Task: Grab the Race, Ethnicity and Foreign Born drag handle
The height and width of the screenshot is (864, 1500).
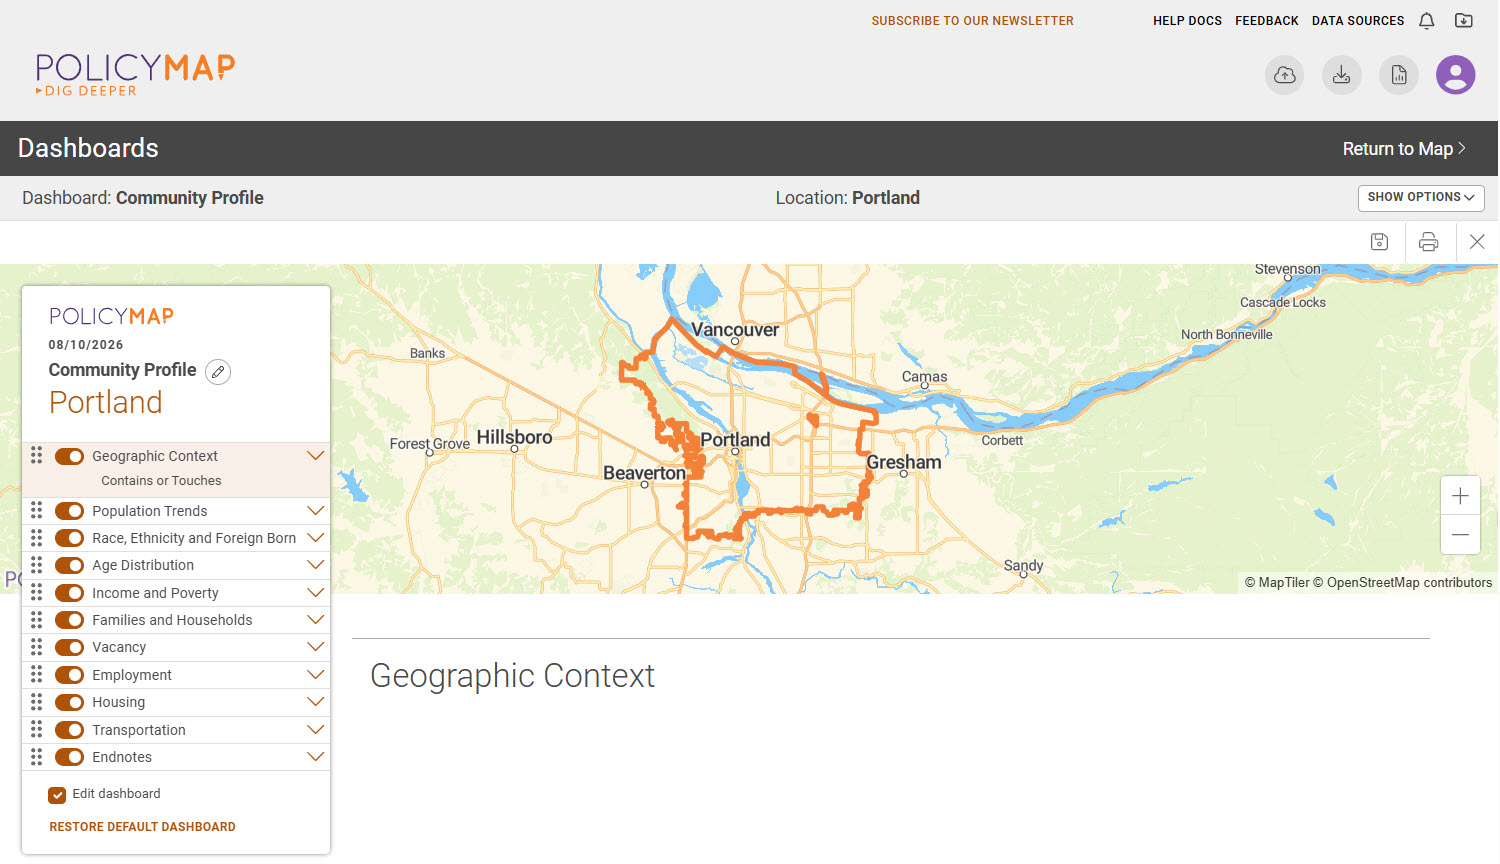Action: point(37,538)
